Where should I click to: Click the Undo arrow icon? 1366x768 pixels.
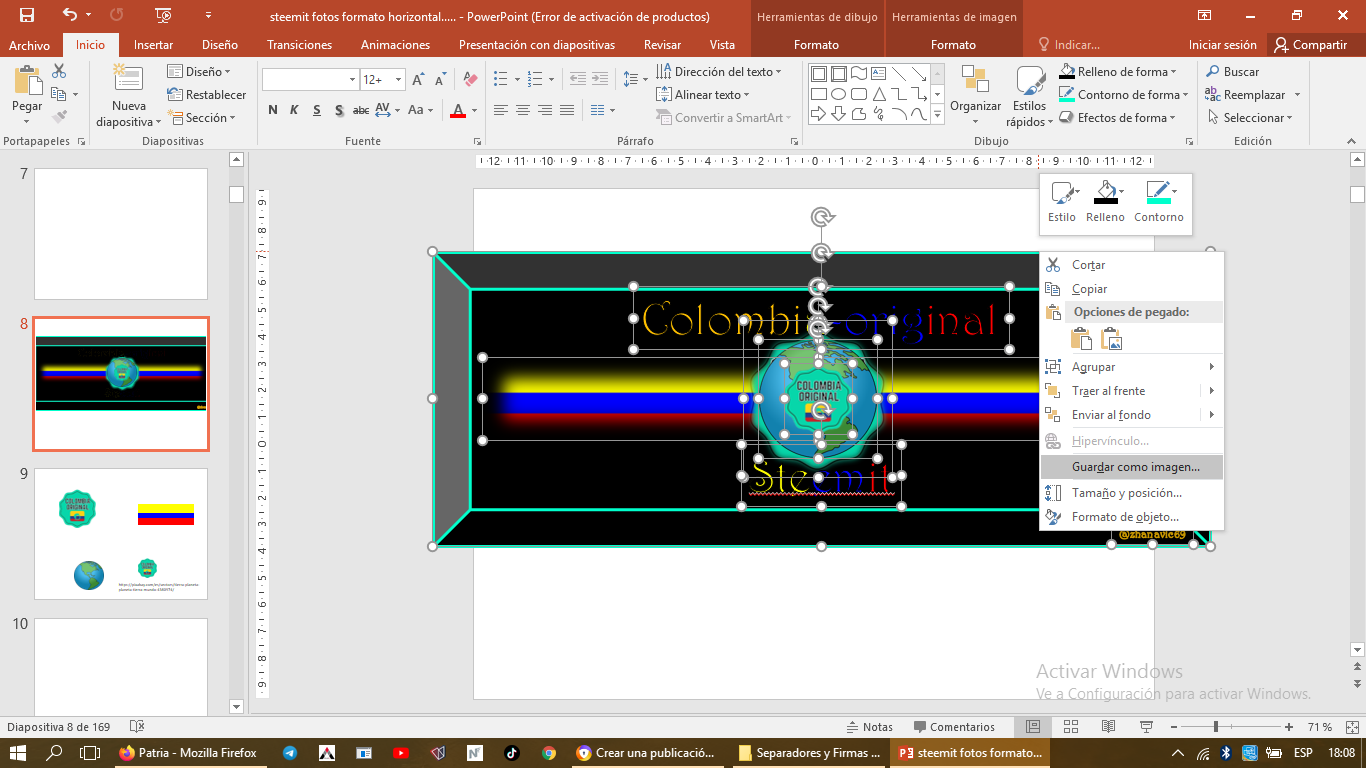coord(70,16)
